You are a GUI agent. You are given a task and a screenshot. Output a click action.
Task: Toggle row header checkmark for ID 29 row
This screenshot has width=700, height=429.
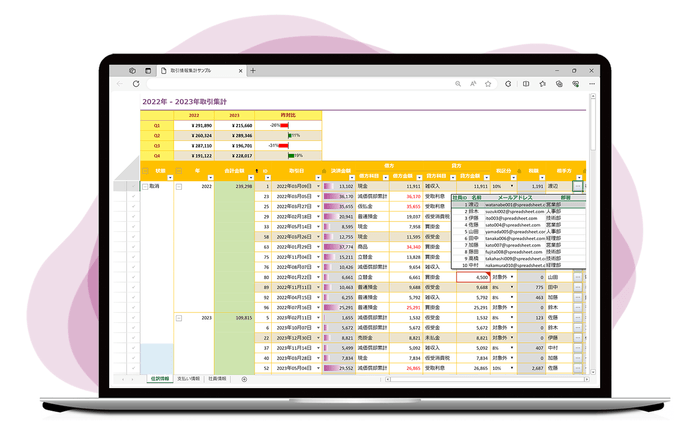click(x=133, y=217)
